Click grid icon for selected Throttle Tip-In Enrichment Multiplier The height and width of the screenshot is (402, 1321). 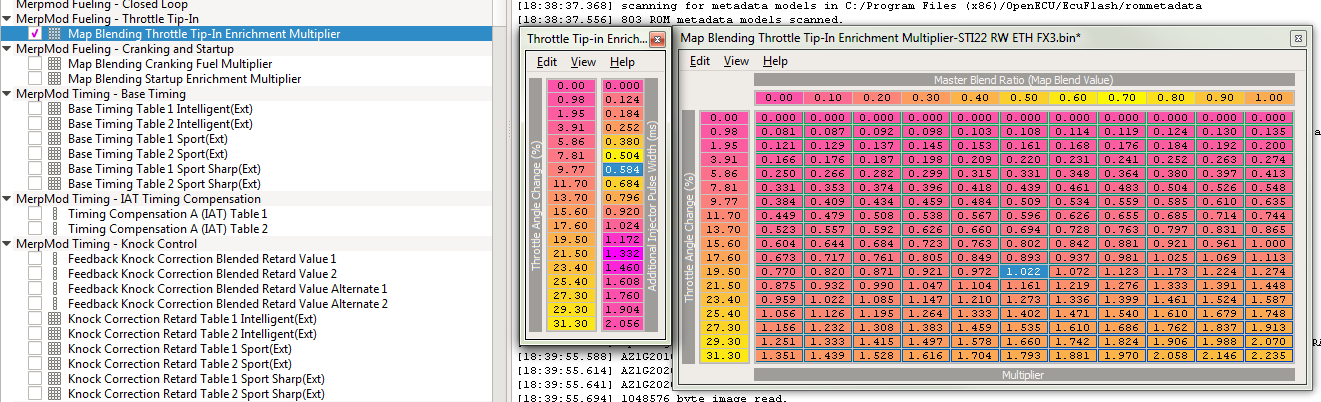click(x=55, y=34)
